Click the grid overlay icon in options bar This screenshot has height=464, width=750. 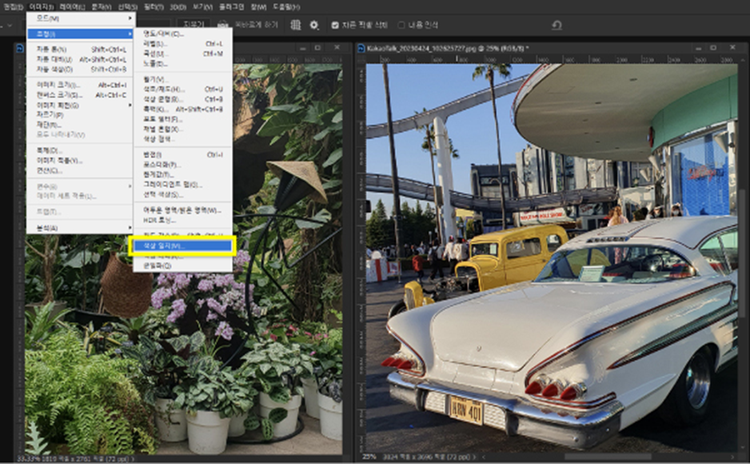[295, 25]
